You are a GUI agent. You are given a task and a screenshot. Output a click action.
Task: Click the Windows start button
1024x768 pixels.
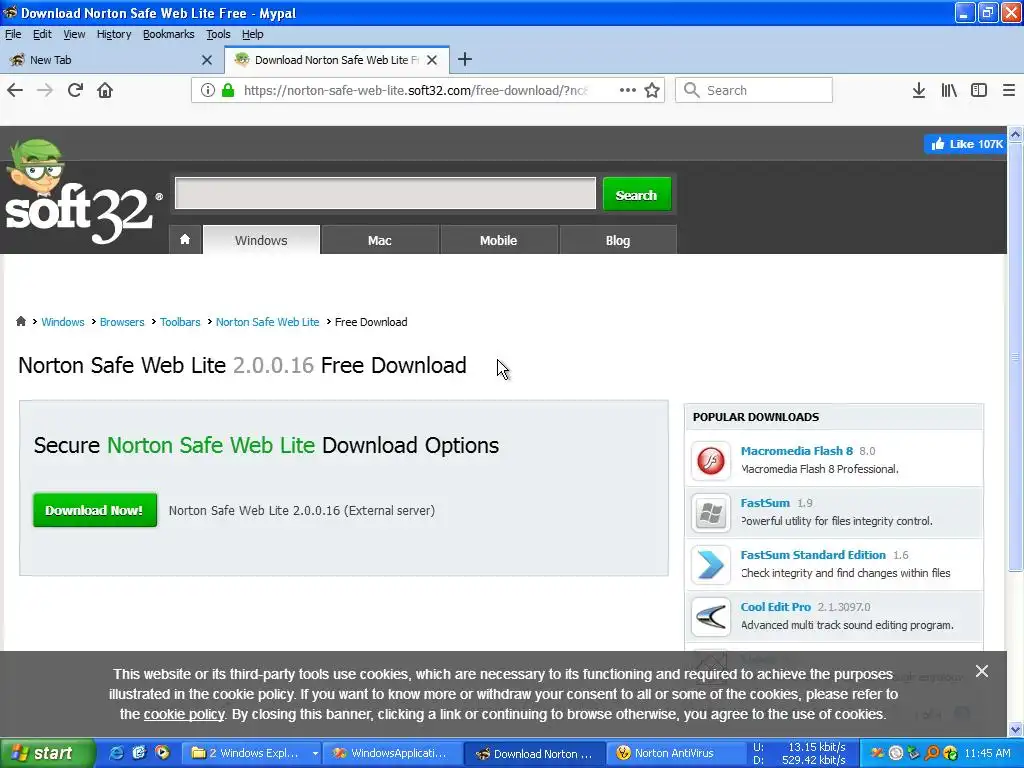click(x=47, y=753)
